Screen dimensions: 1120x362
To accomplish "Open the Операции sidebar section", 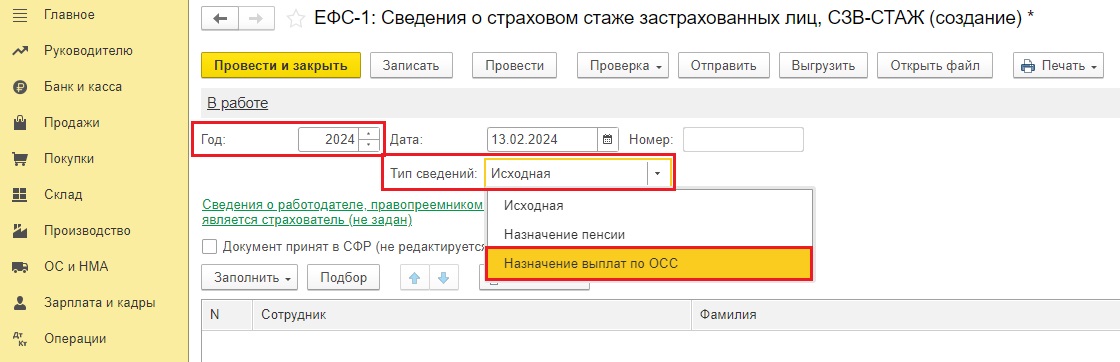I will click(75, 338).
